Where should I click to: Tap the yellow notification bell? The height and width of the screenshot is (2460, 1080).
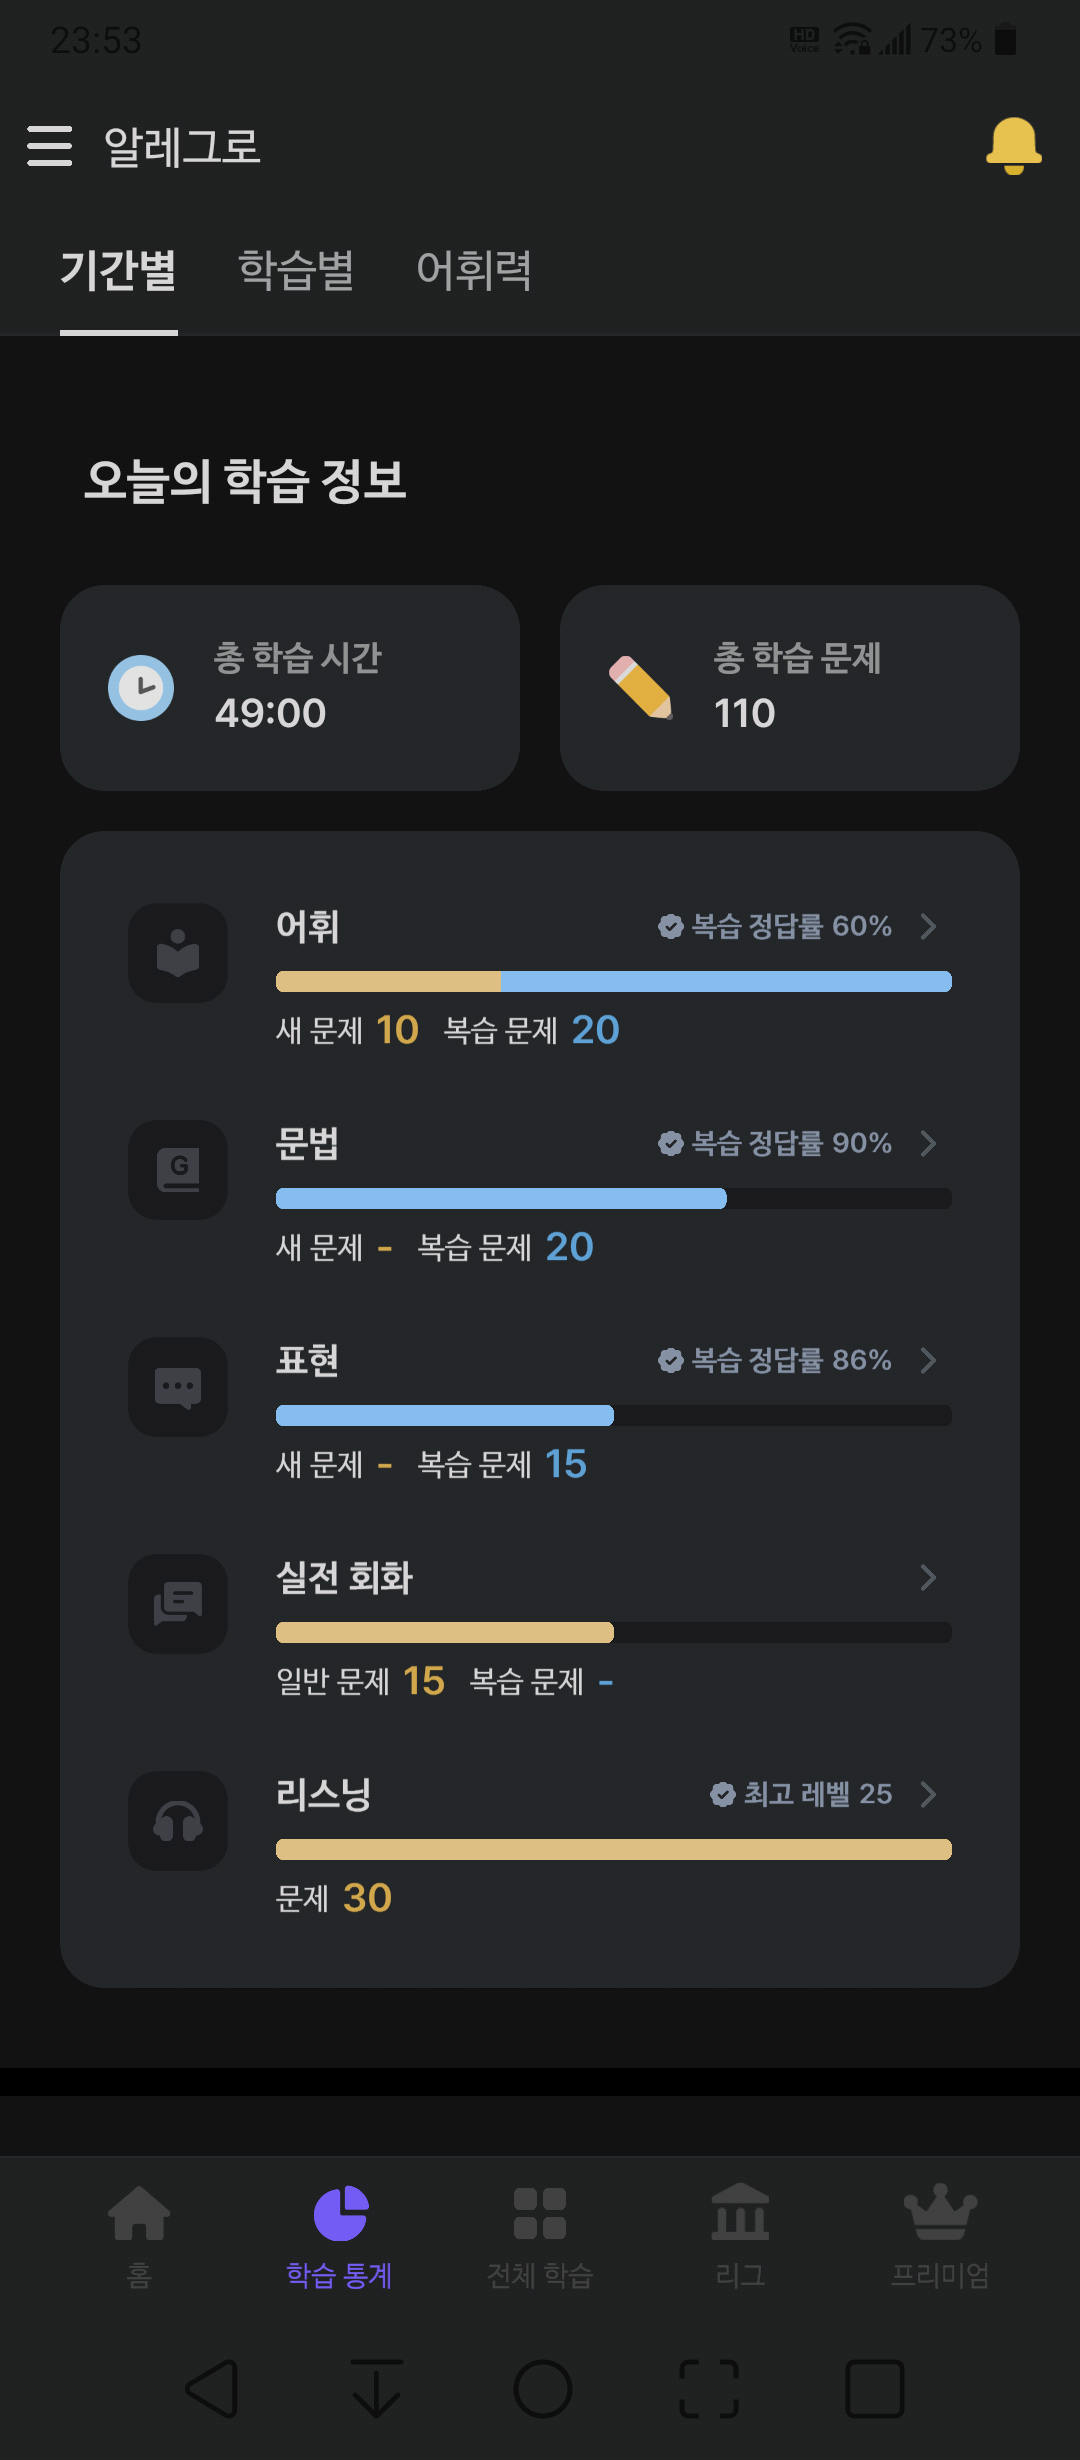[1013, 146]
